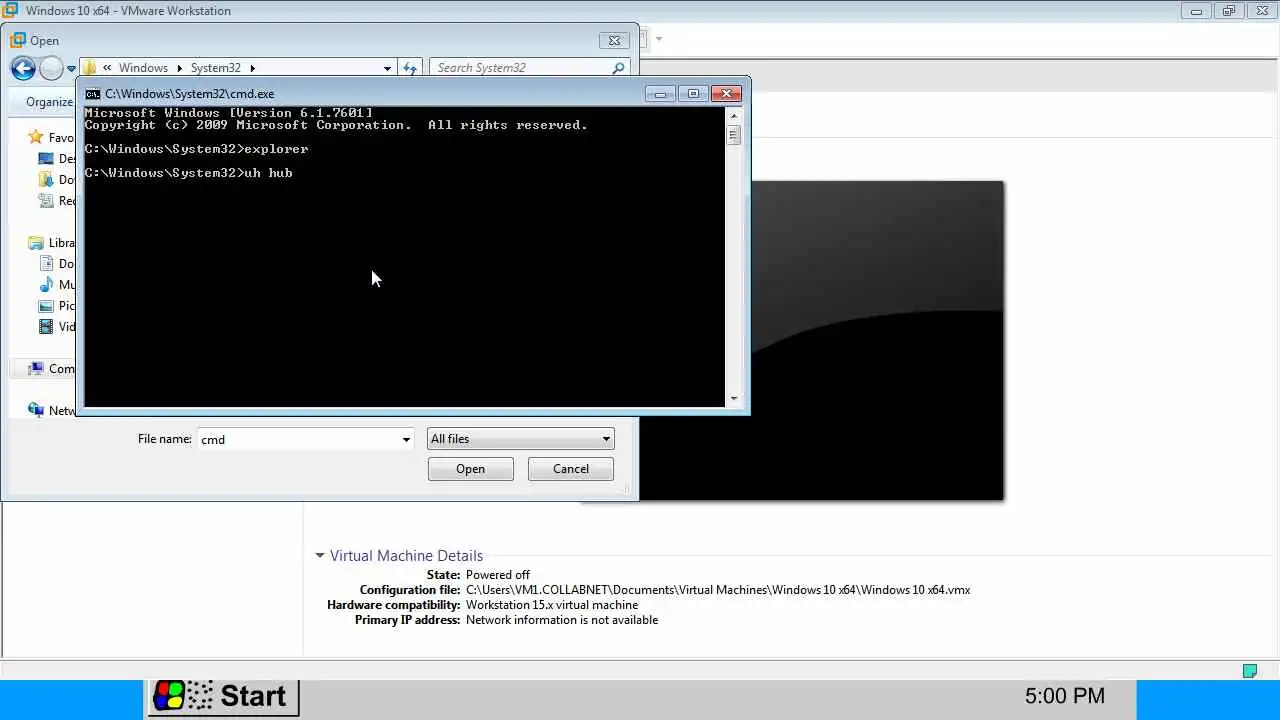Open File name combo box dropdown arrow
The image size is (1280, 720).
click(x=406, y=439)
